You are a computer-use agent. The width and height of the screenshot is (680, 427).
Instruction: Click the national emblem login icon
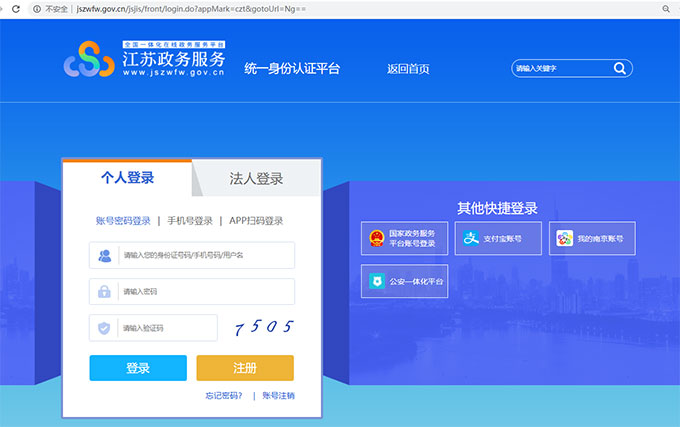[376, 238]
